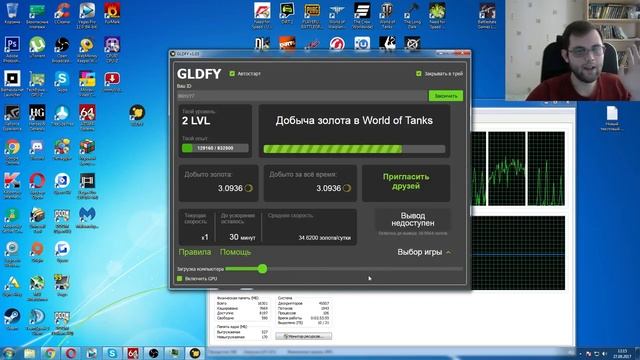Toggle the 'Закрывать в трей' checkbox

tap(418, 73)
